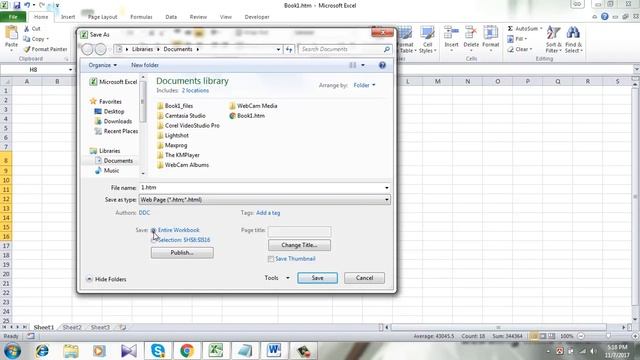640x360 pixels.
Task: Click the Delete cells icon
Action: pyautogui.click(x=471, y=33)
